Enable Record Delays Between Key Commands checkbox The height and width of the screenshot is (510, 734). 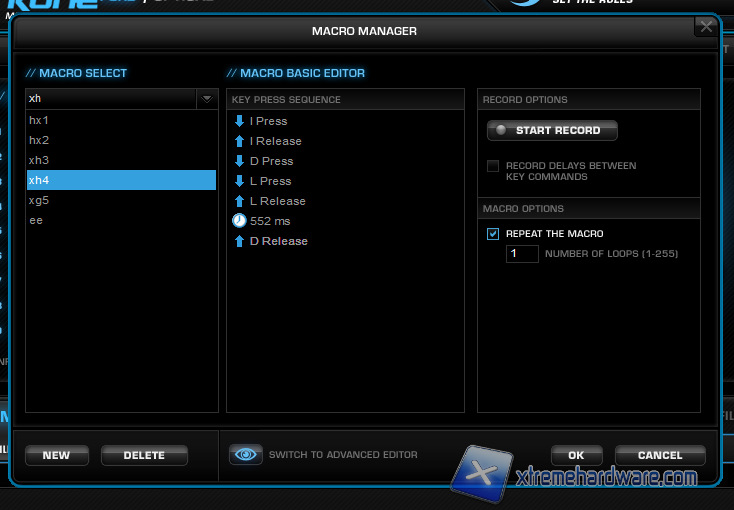point(492,166)
